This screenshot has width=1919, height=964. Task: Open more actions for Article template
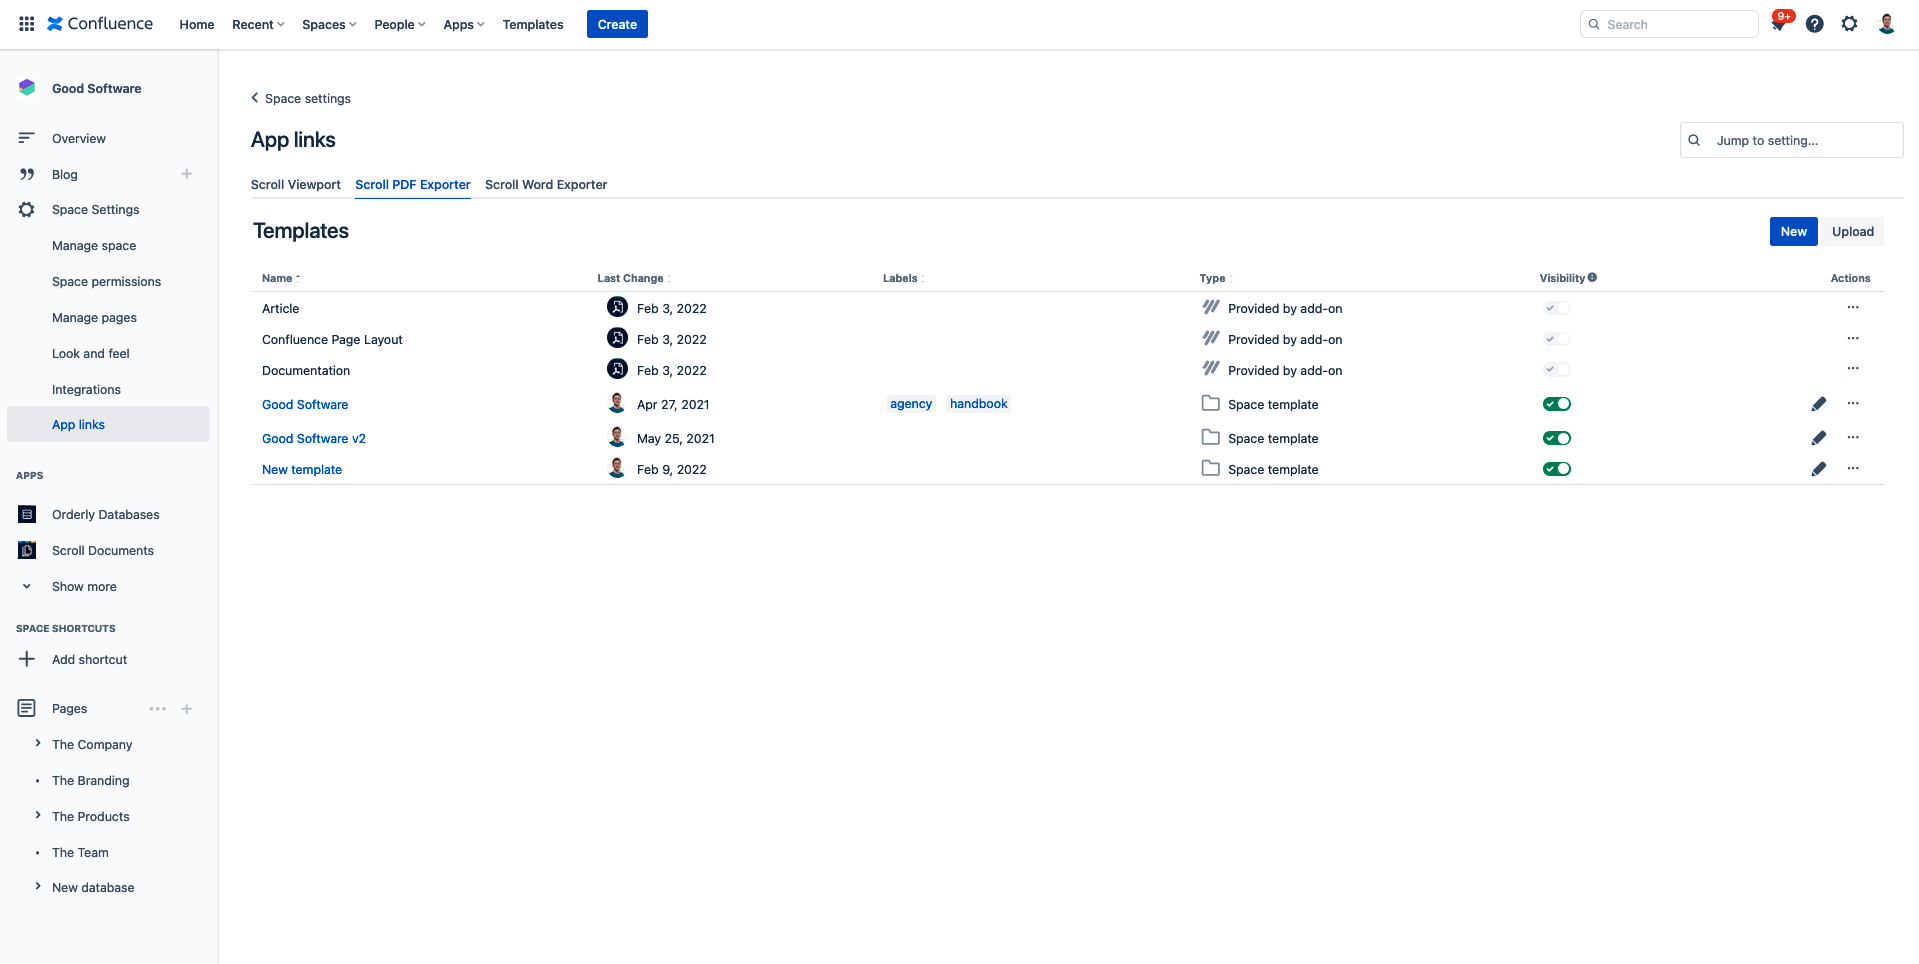click(x=1852, y=308)
